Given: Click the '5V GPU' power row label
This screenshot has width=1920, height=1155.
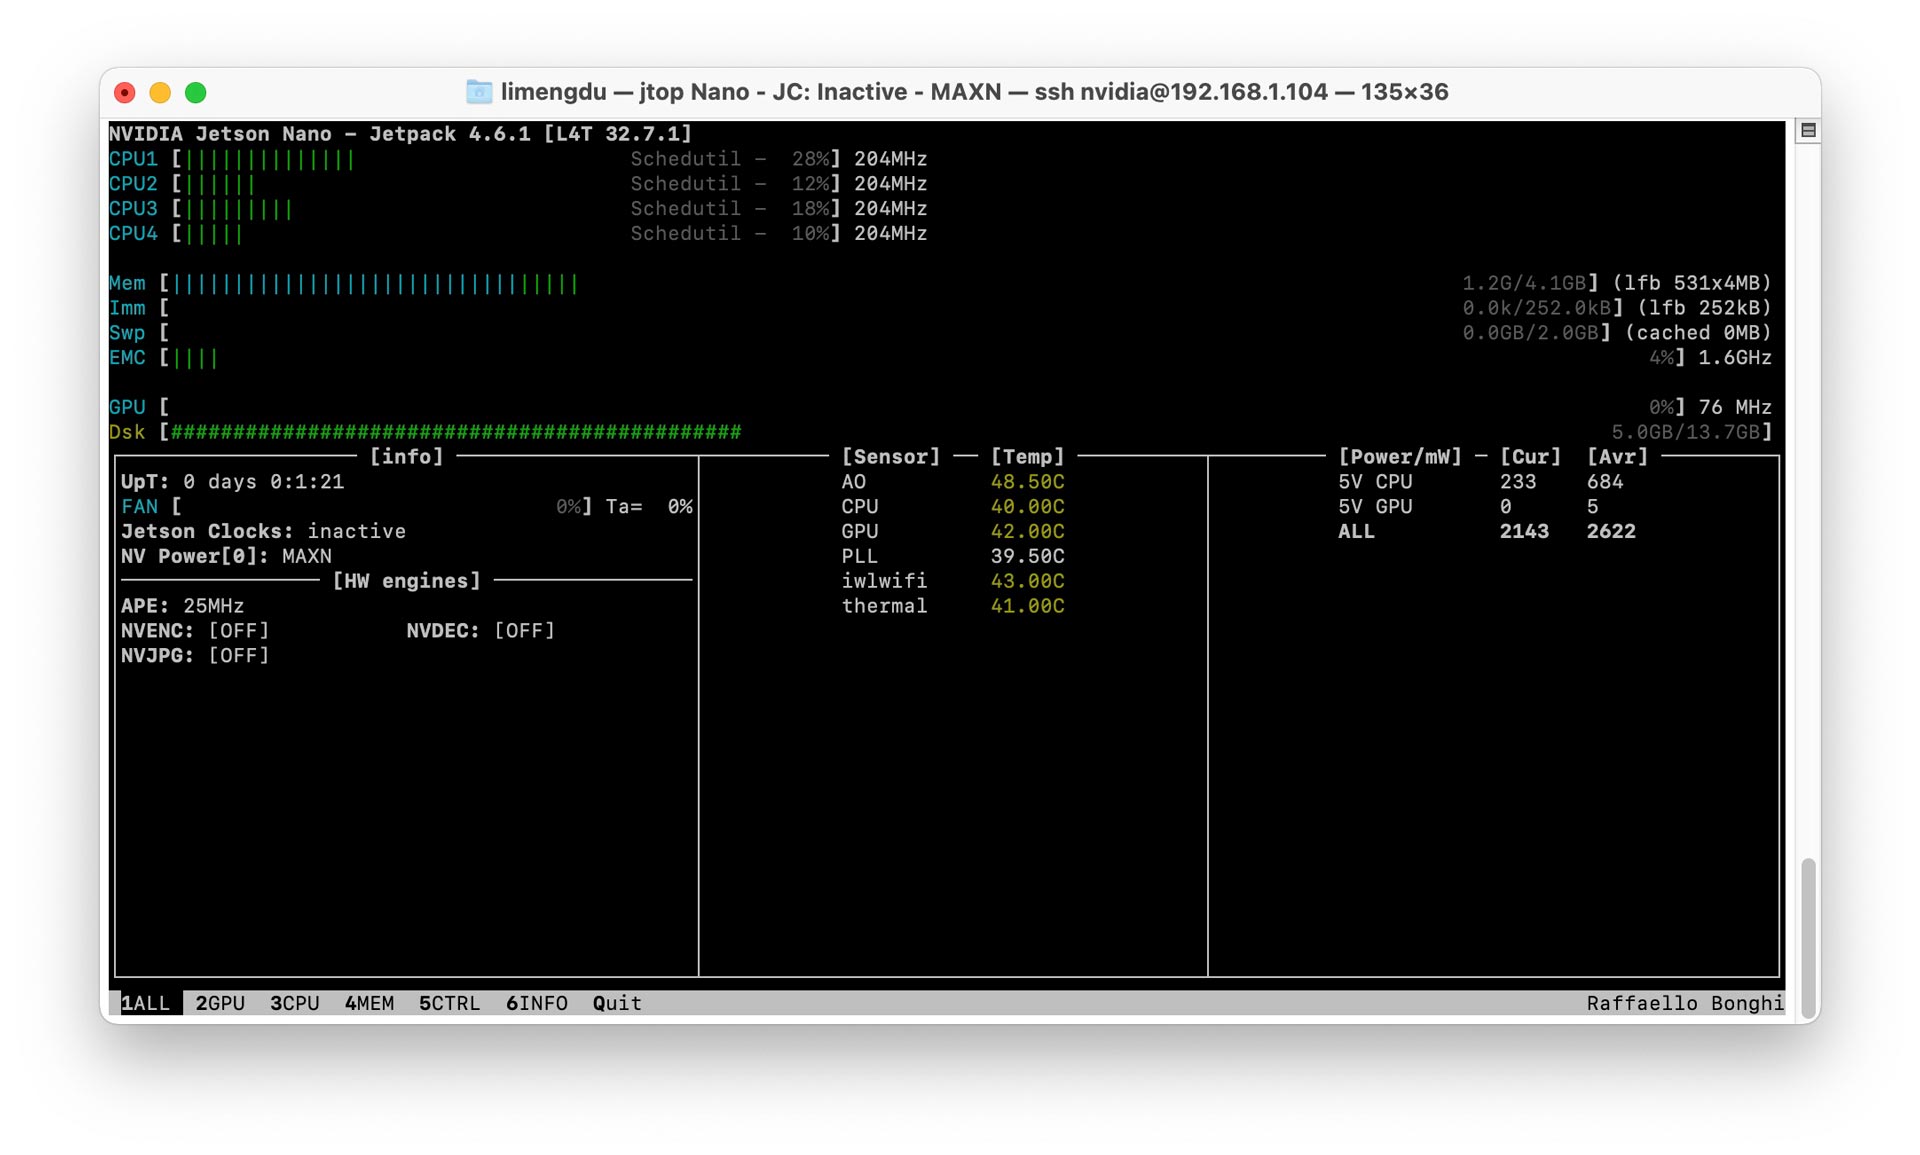Looking at the screenshot, I should 1375,507.
